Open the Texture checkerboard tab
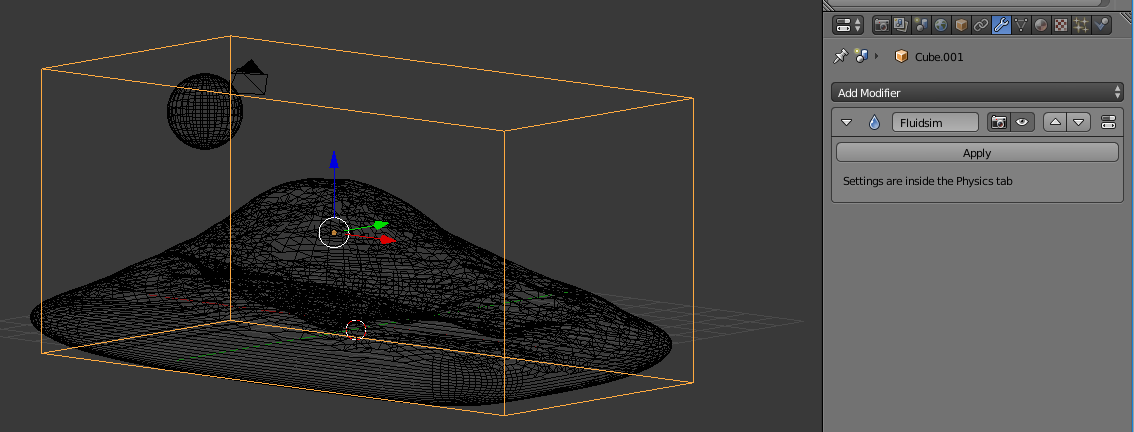 [x=1061, y=24]
